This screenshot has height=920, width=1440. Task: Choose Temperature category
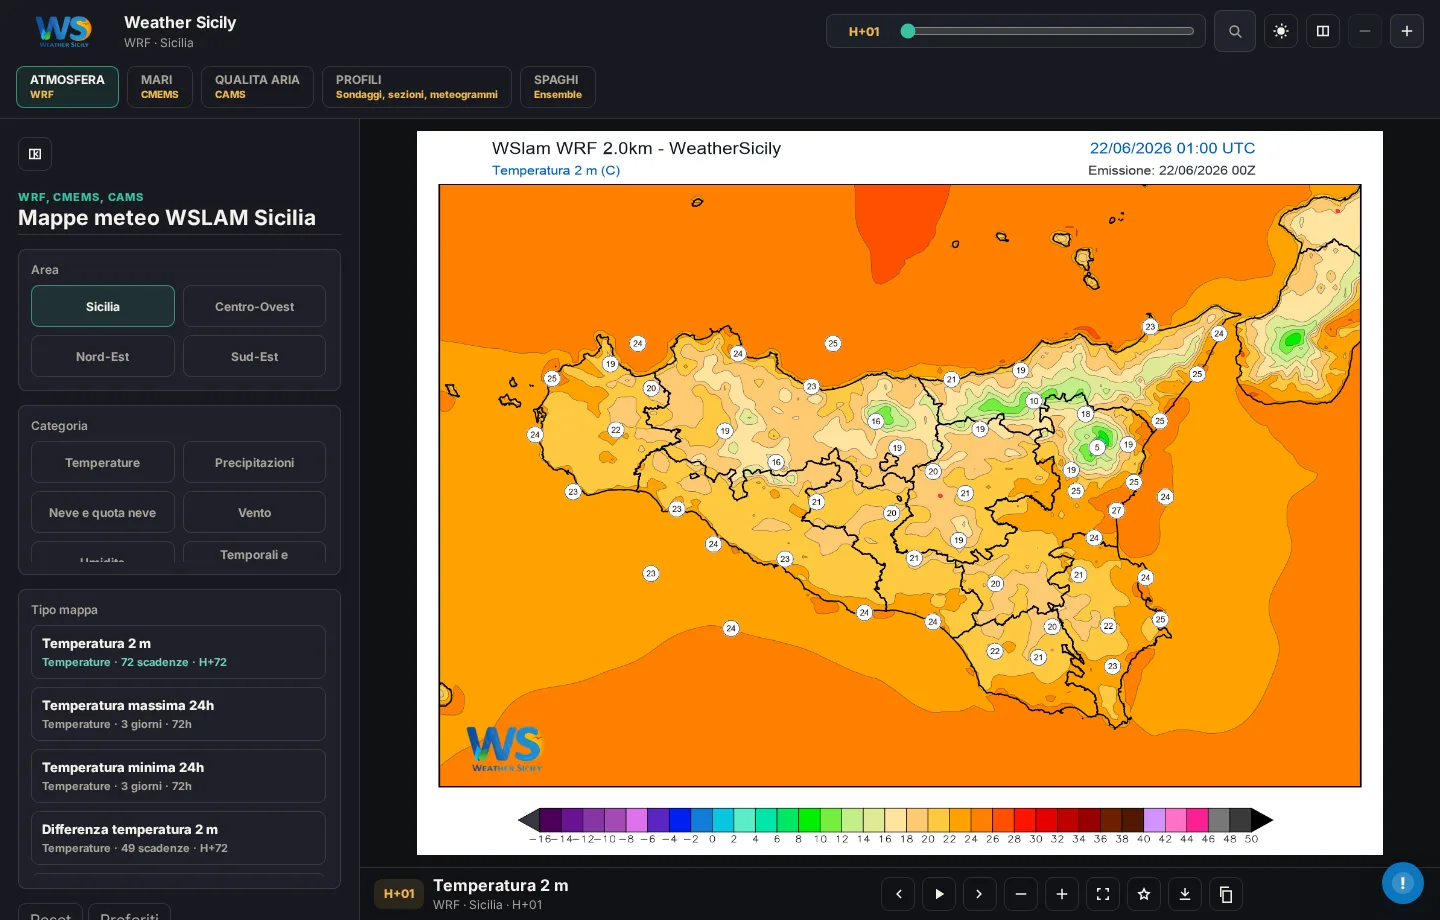coord(103,462)
